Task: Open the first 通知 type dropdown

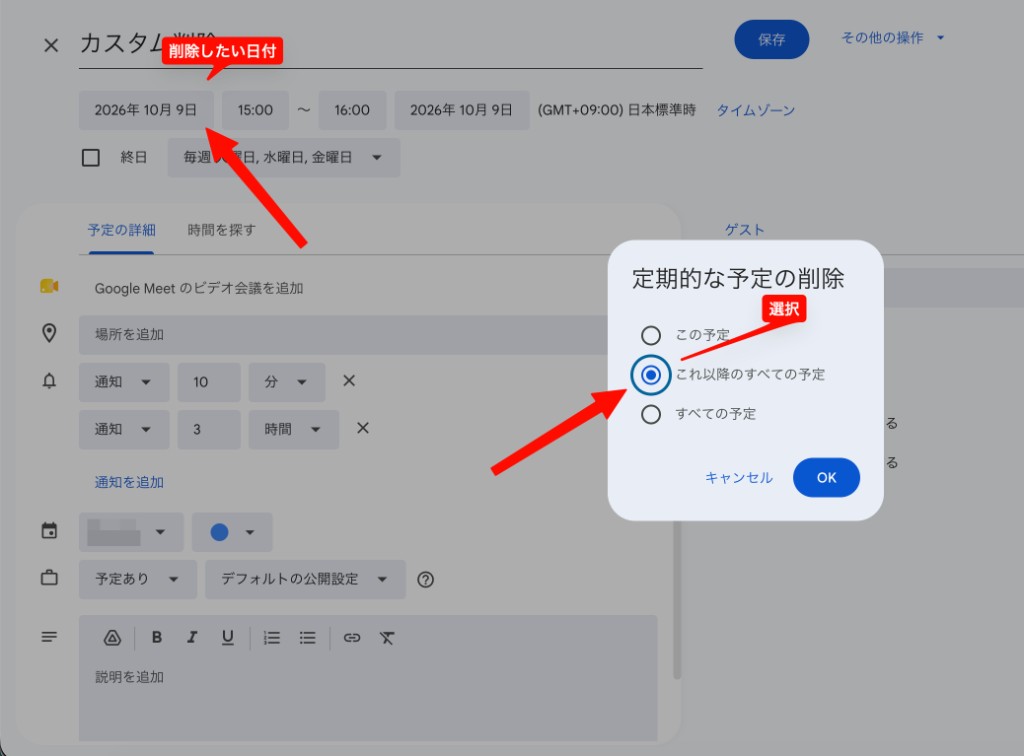Action: click(x=124, y=382)
